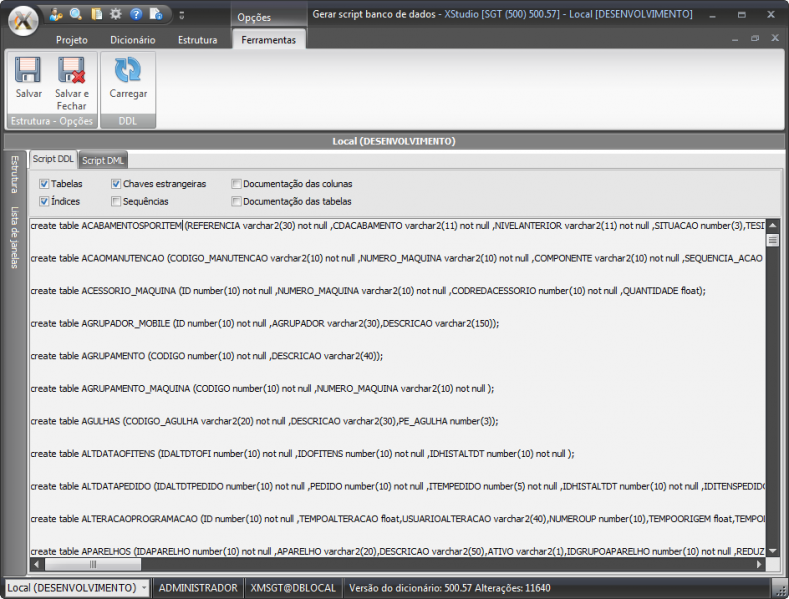Click the horizontal scrollbar right arrow
Viewport: 789px width, 599px height.
pos(756,565)
